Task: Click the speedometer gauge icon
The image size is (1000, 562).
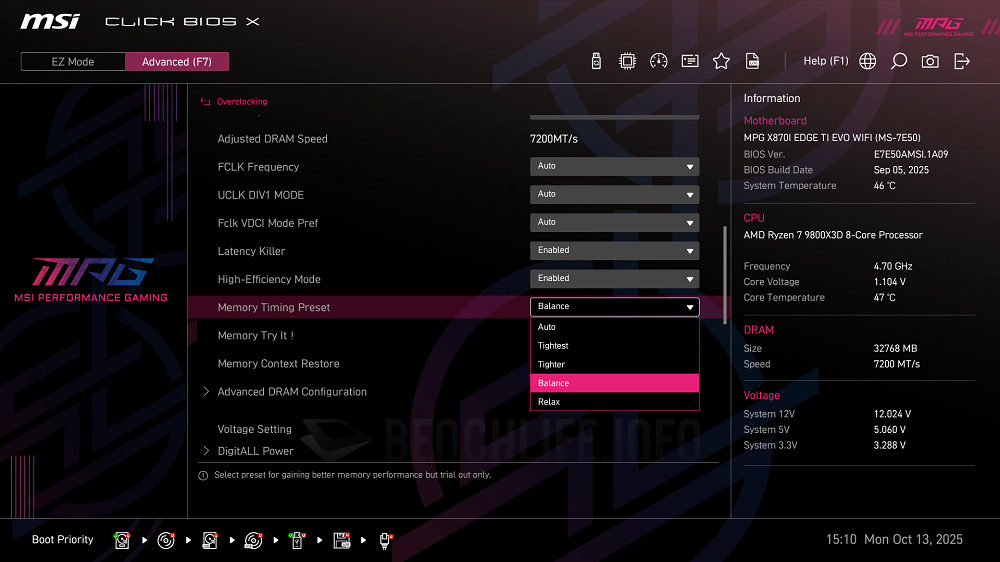Action: pyautogui.click(x=658, y=61)
